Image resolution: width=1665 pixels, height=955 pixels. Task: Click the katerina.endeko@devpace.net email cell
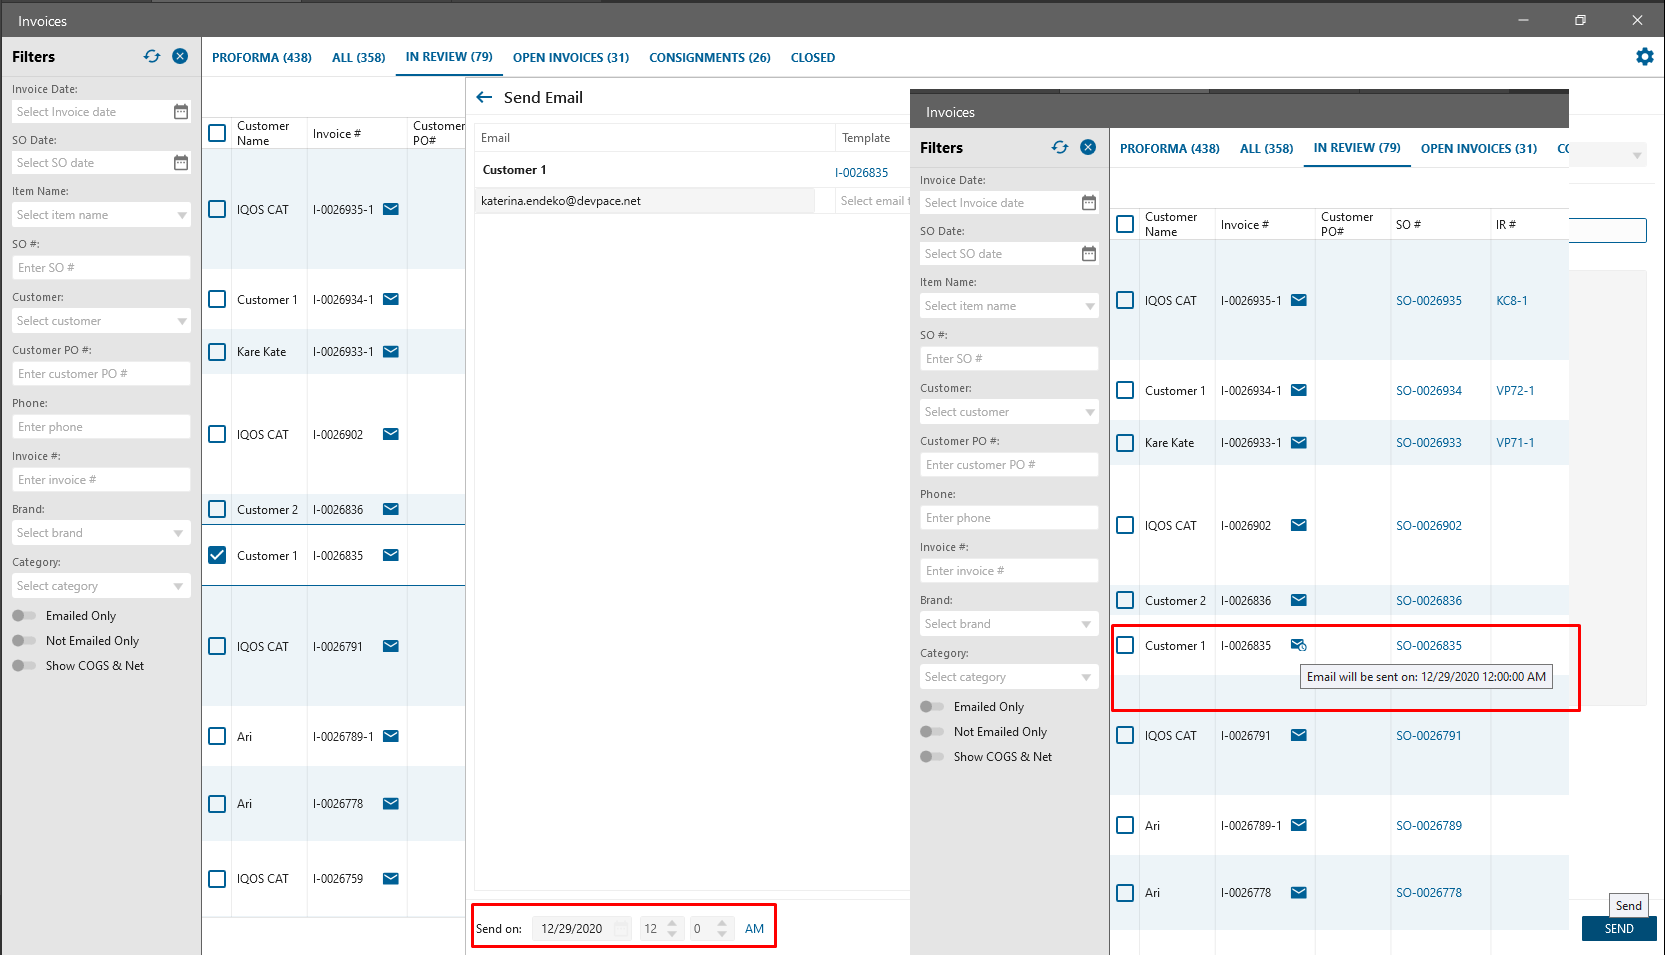[x=644, y=201]
